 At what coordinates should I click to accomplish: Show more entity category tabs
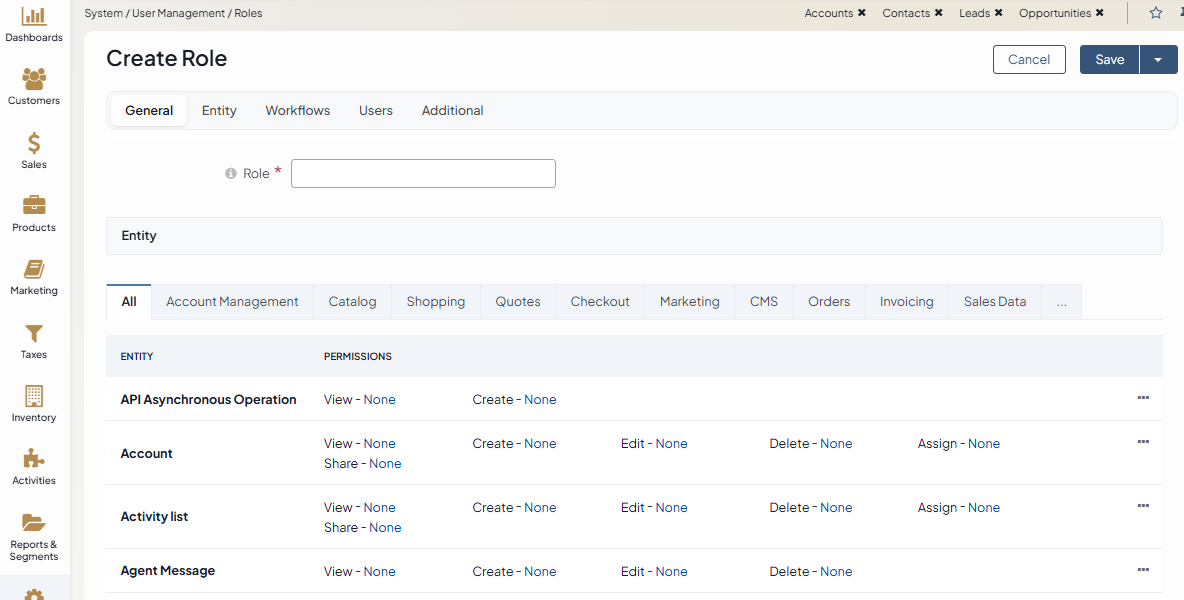(x=1061, y=302)
